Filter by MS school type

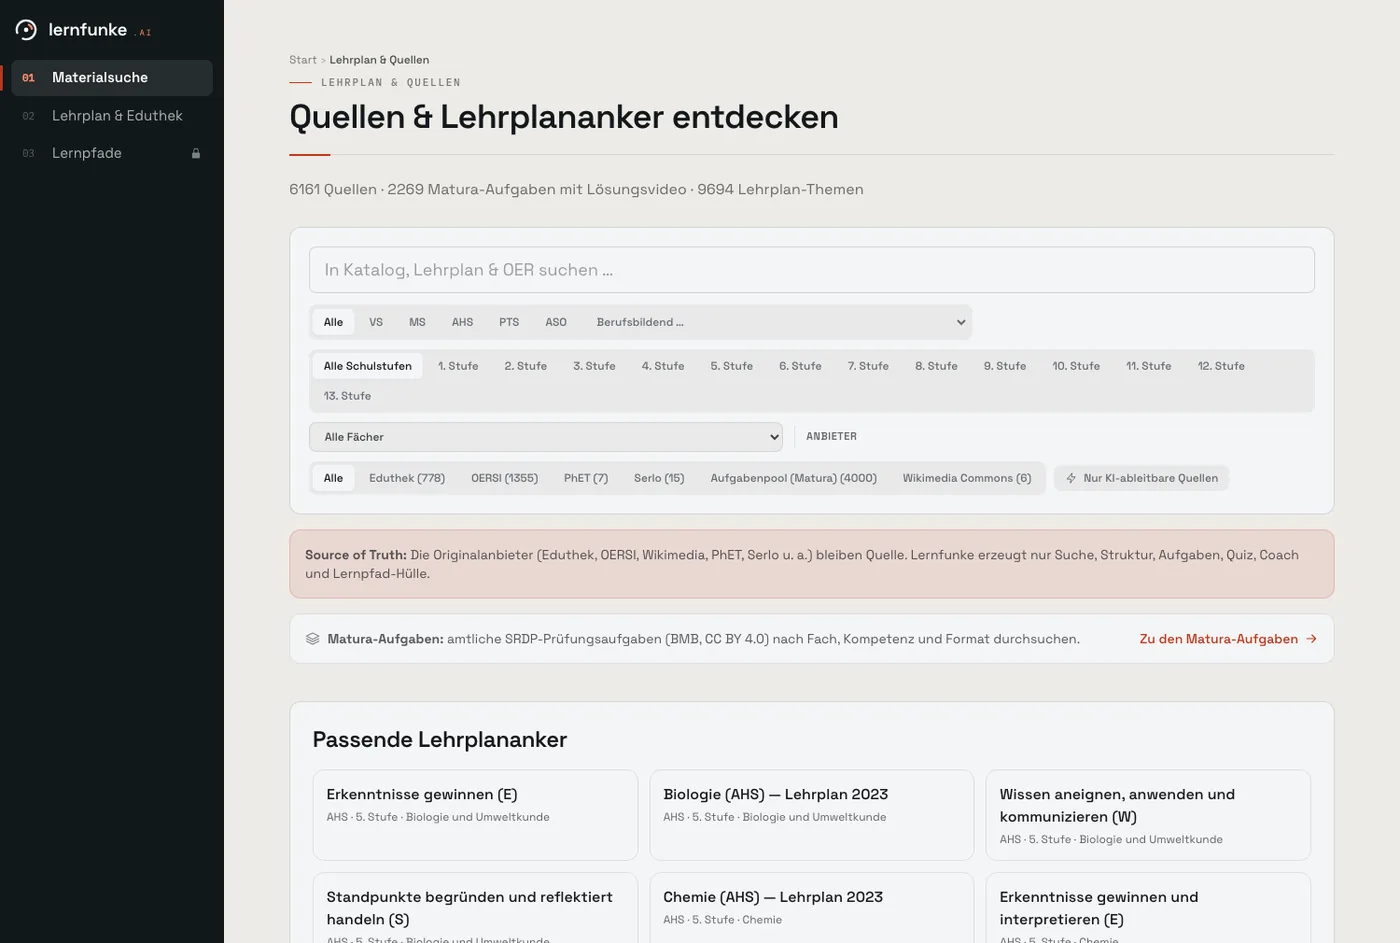click(417, 322)
